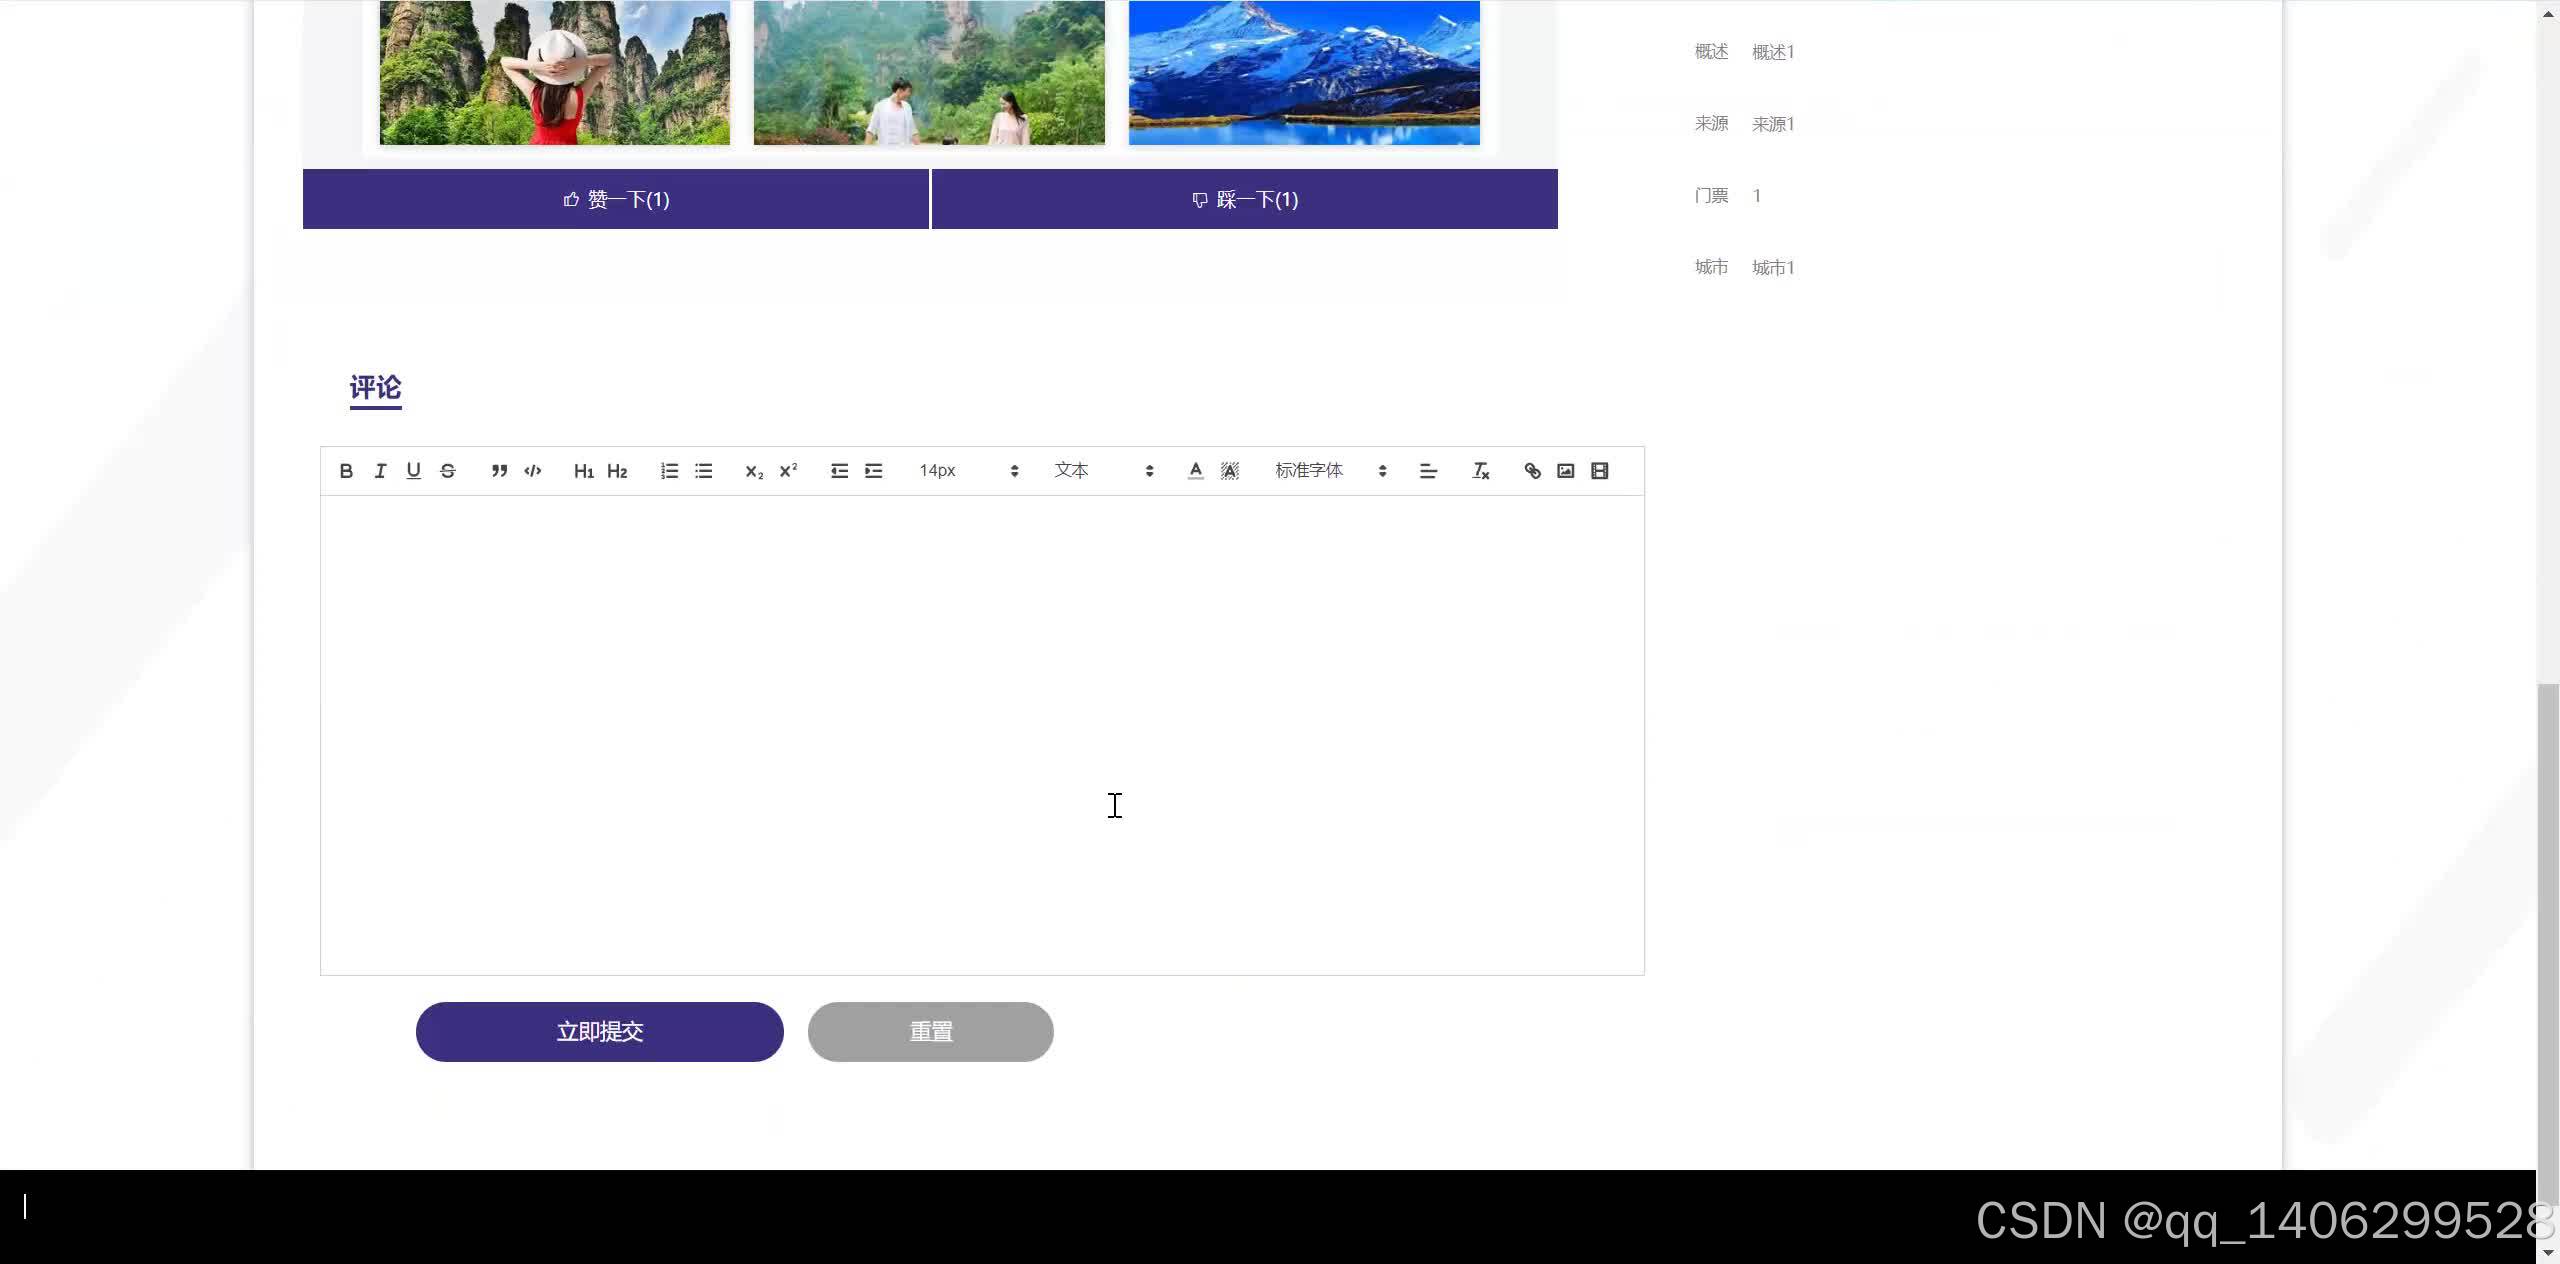Open the snowy mountain lake thumbnail
The height and width of the screenshot is (1264, 2560).
(x=1304, y=73)
